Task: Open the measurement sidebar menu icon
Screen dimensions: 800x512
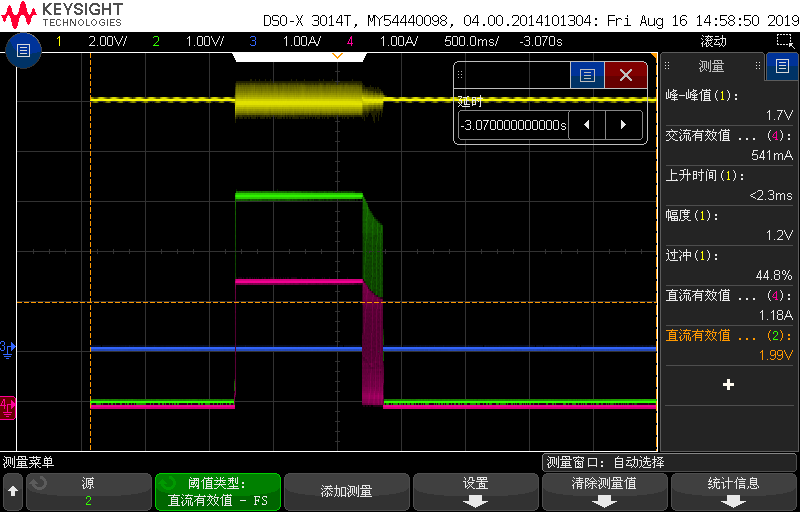Action: 782,66
